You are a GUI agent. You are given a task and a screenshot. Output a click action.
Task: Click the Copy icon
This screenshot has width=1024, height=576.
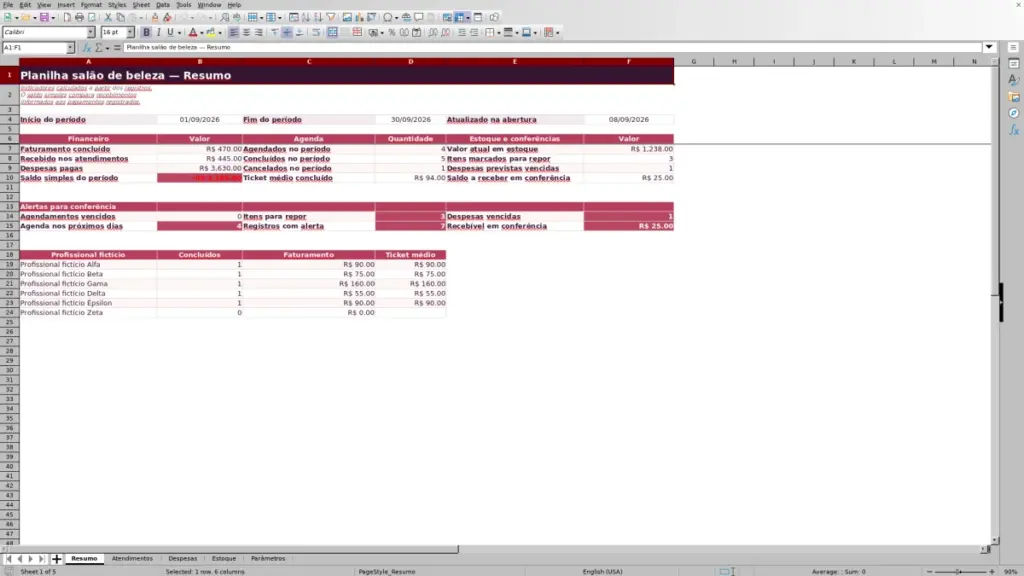[120, 18]
